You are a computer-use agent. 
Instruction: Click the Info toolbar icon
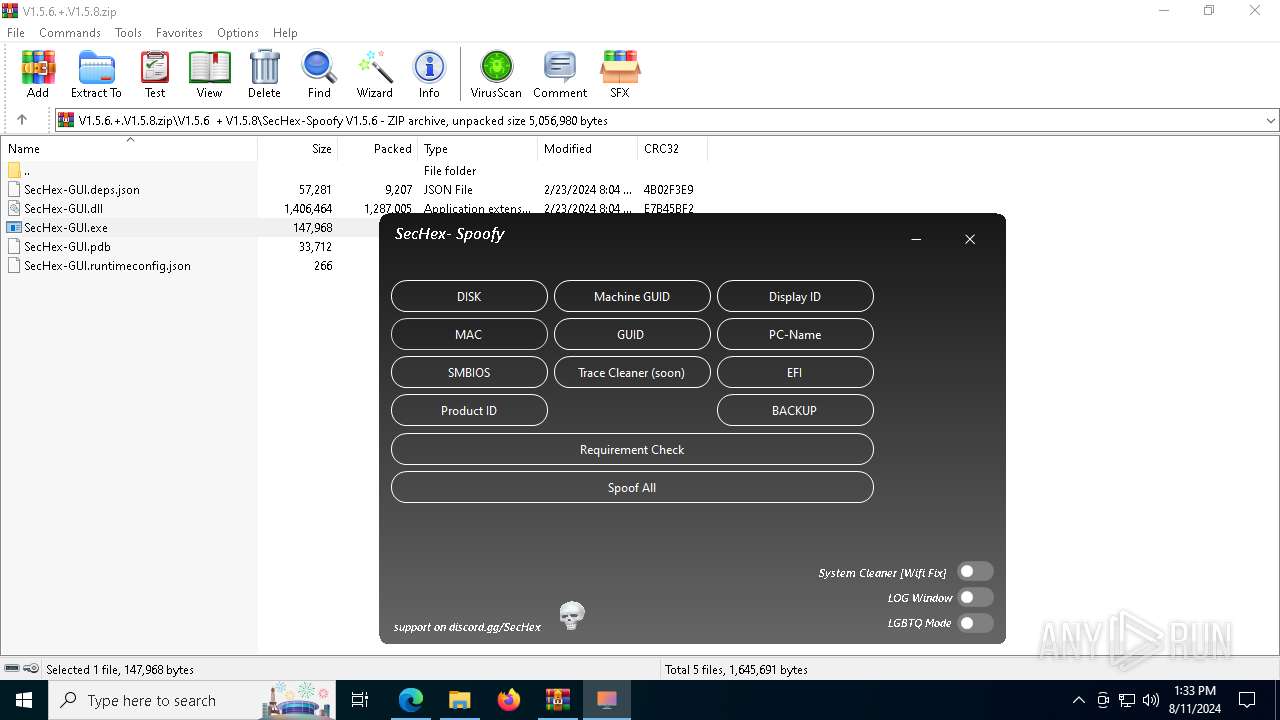click(x=429, y=75)
